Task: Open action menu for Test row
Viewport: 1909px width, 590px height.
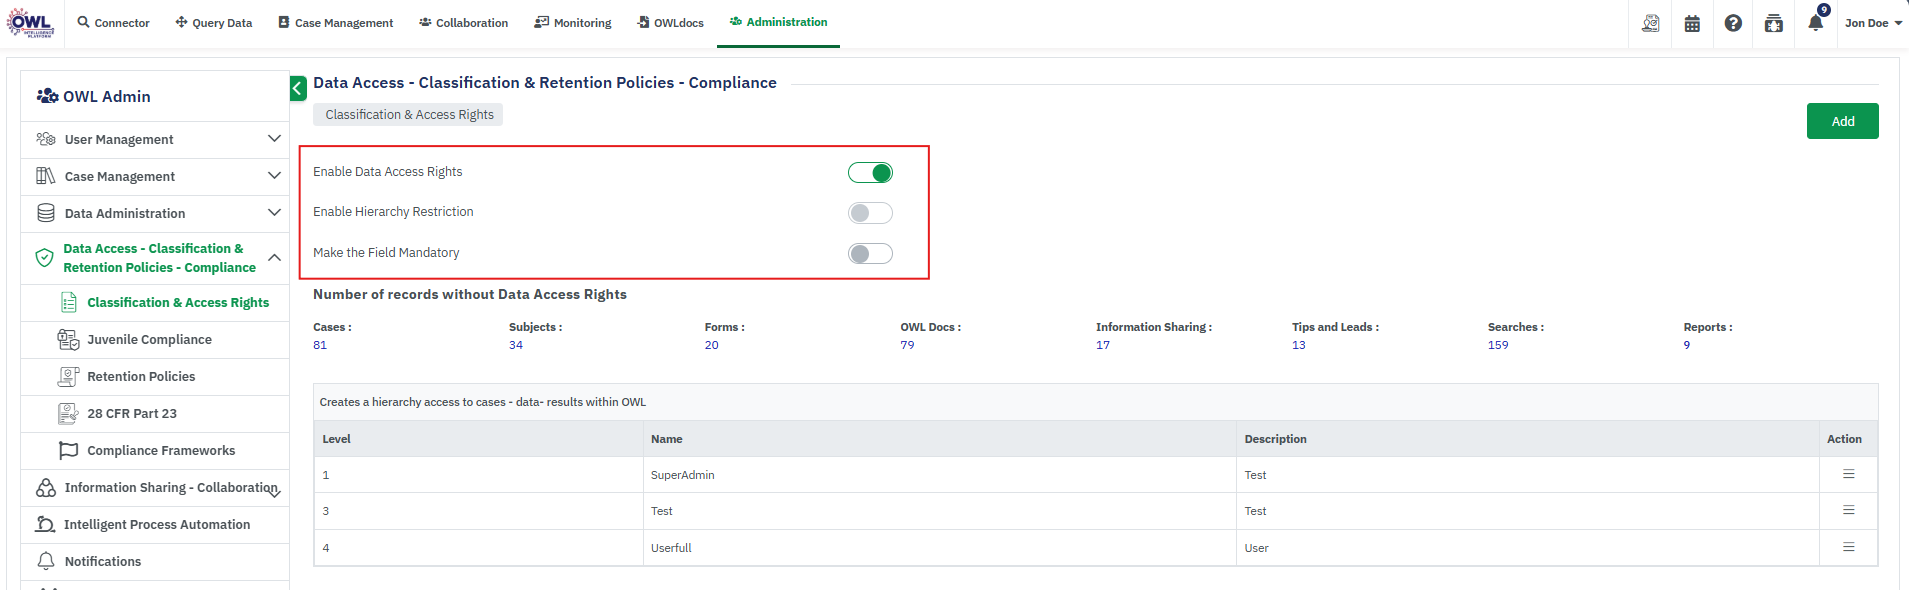Action: [x=1848, y=510]
